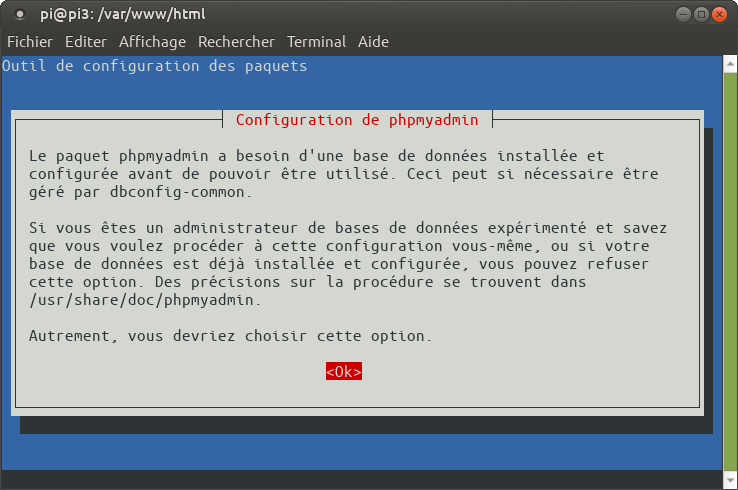Minimize the terminal window
The image size is (738, 490).
pyautogui.click(x=682, y=15)
